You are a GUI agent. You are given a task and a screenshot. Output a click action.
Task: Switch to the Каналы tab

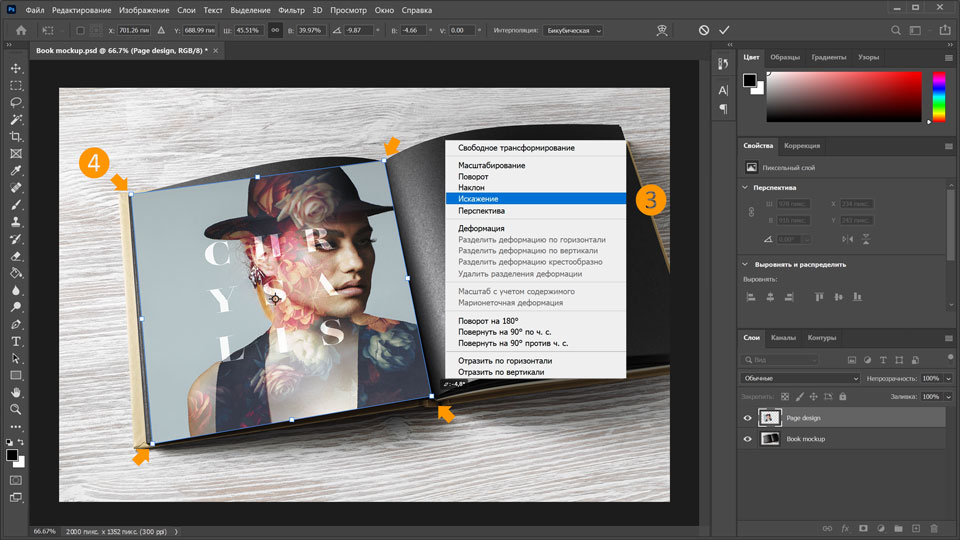[x=783, y=338]
